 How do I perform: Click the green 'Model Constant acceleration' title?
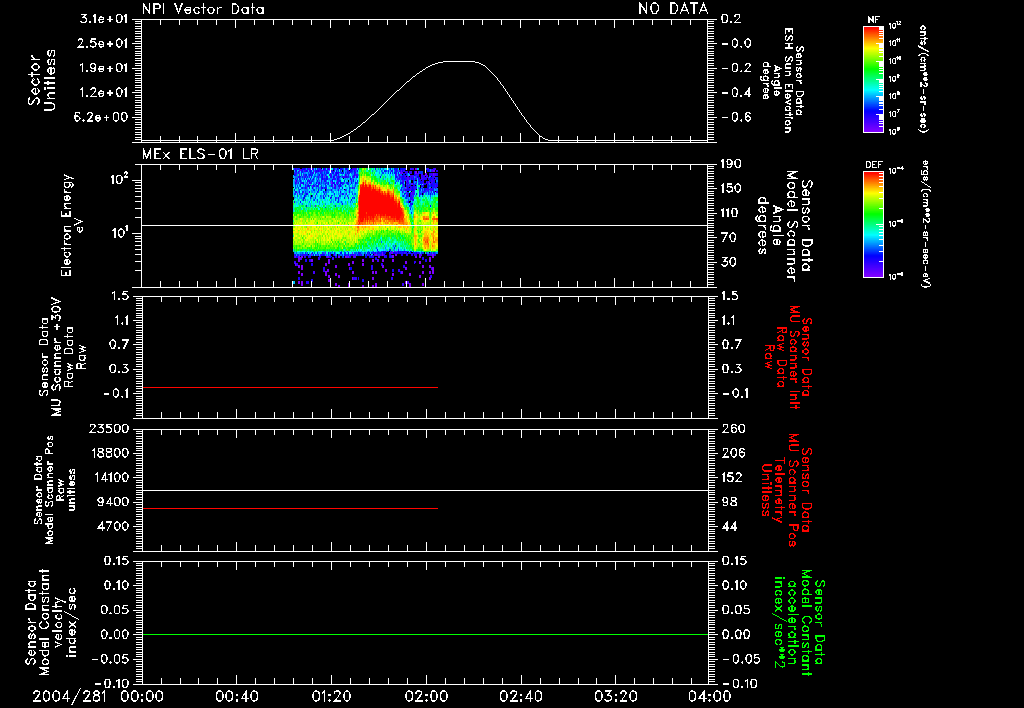click(799, 623)
